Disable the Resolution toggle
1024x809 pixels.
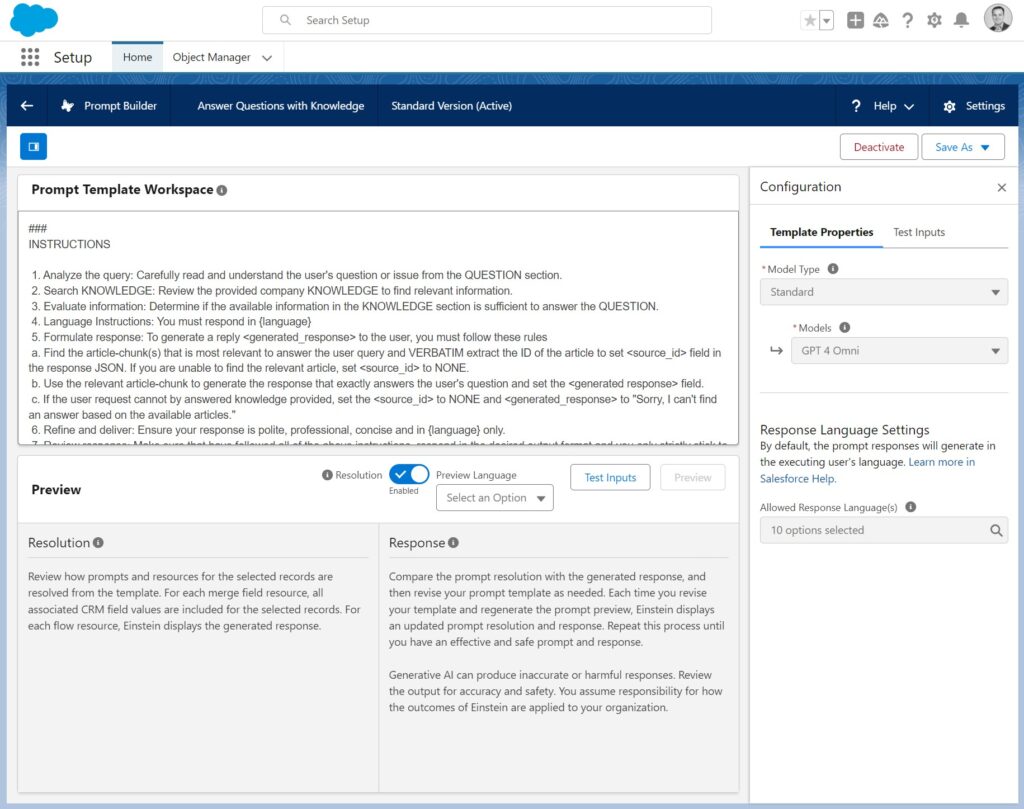409,475
